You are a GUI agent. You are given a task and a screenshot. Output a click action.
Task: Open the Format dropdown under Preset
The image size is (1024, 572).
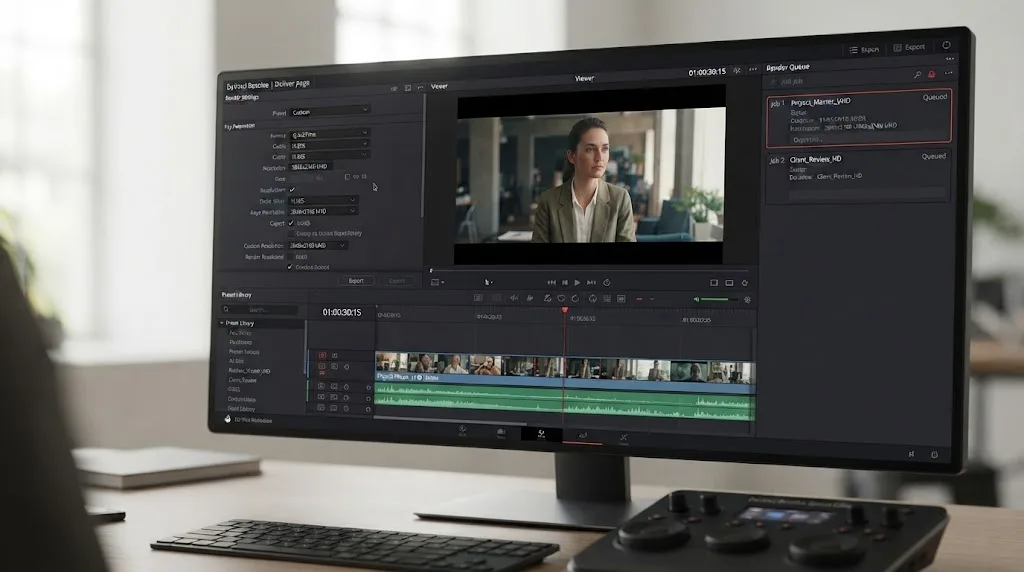pos(330,134)
